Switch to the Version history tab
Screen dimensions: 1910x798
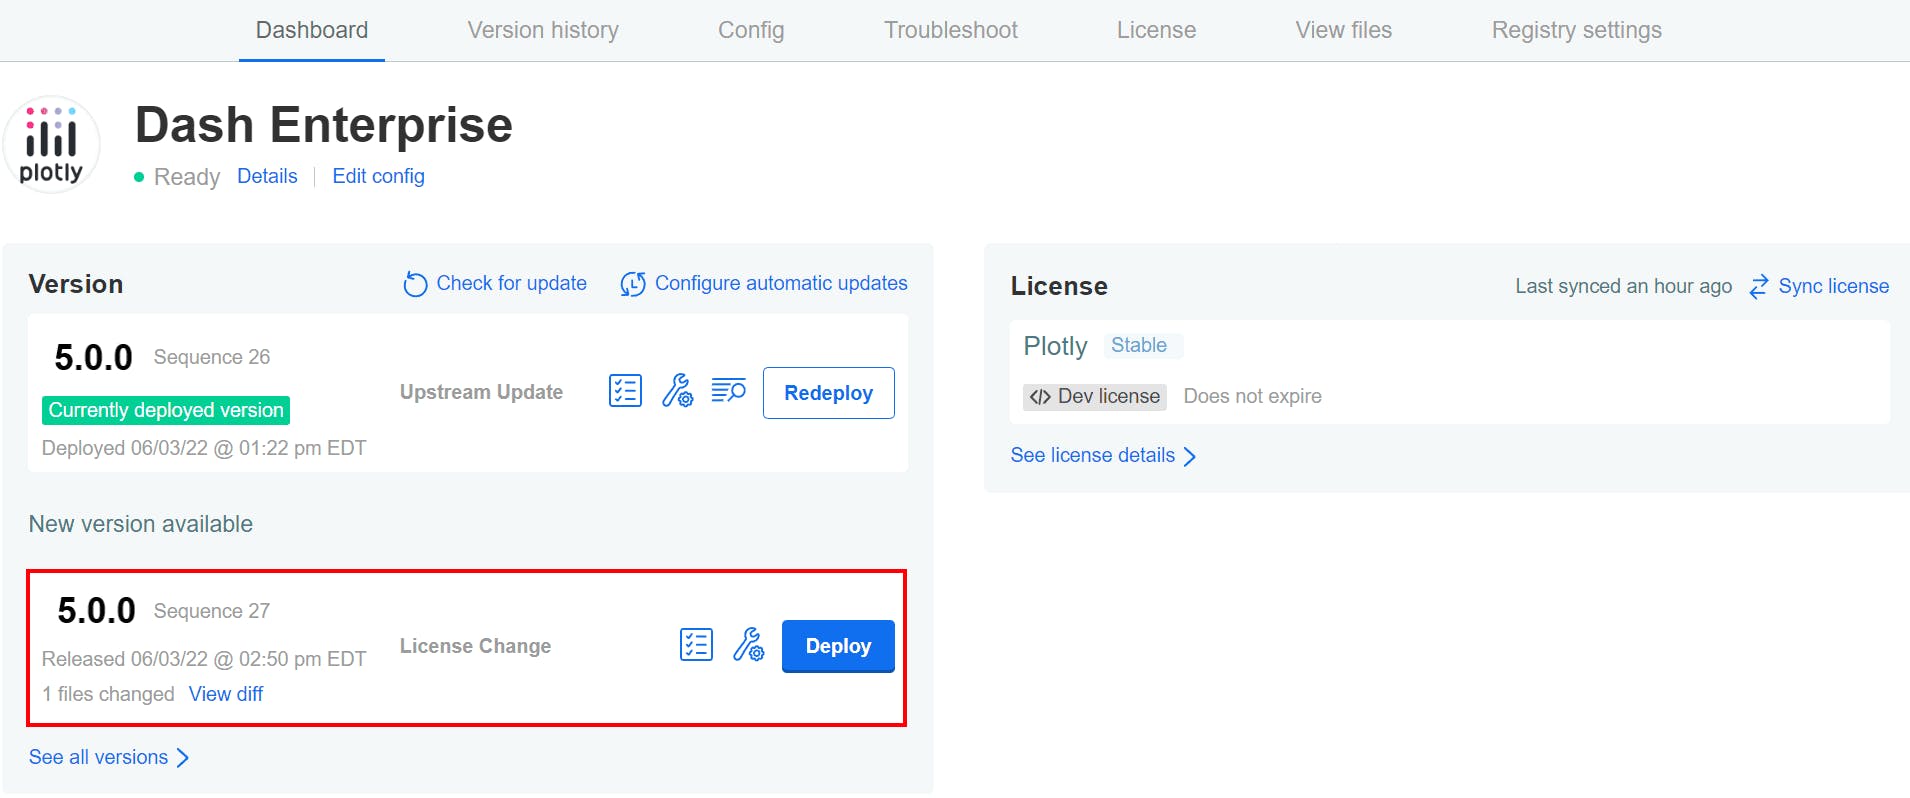(x=543, y=30)
